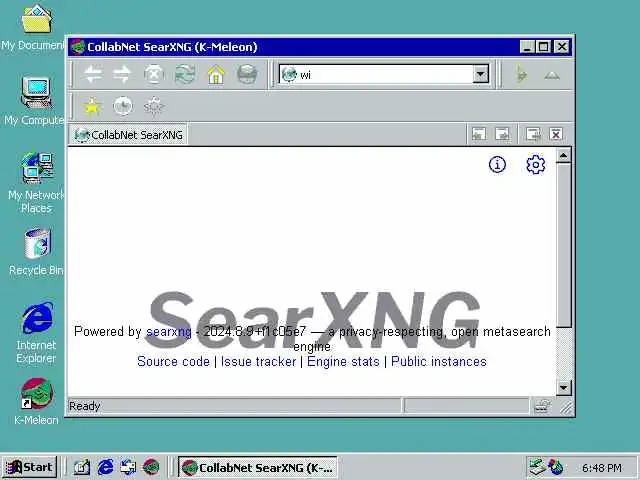Click into the URL field containing 'wi'
The image size is (640, 480).
pos(384,75)
